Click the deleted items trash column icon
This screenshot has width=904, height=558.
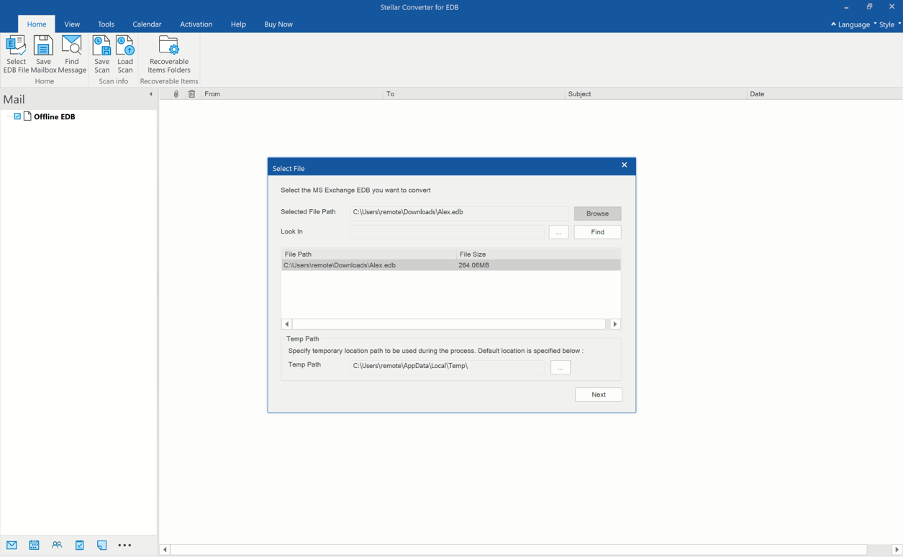pos(191,94)
